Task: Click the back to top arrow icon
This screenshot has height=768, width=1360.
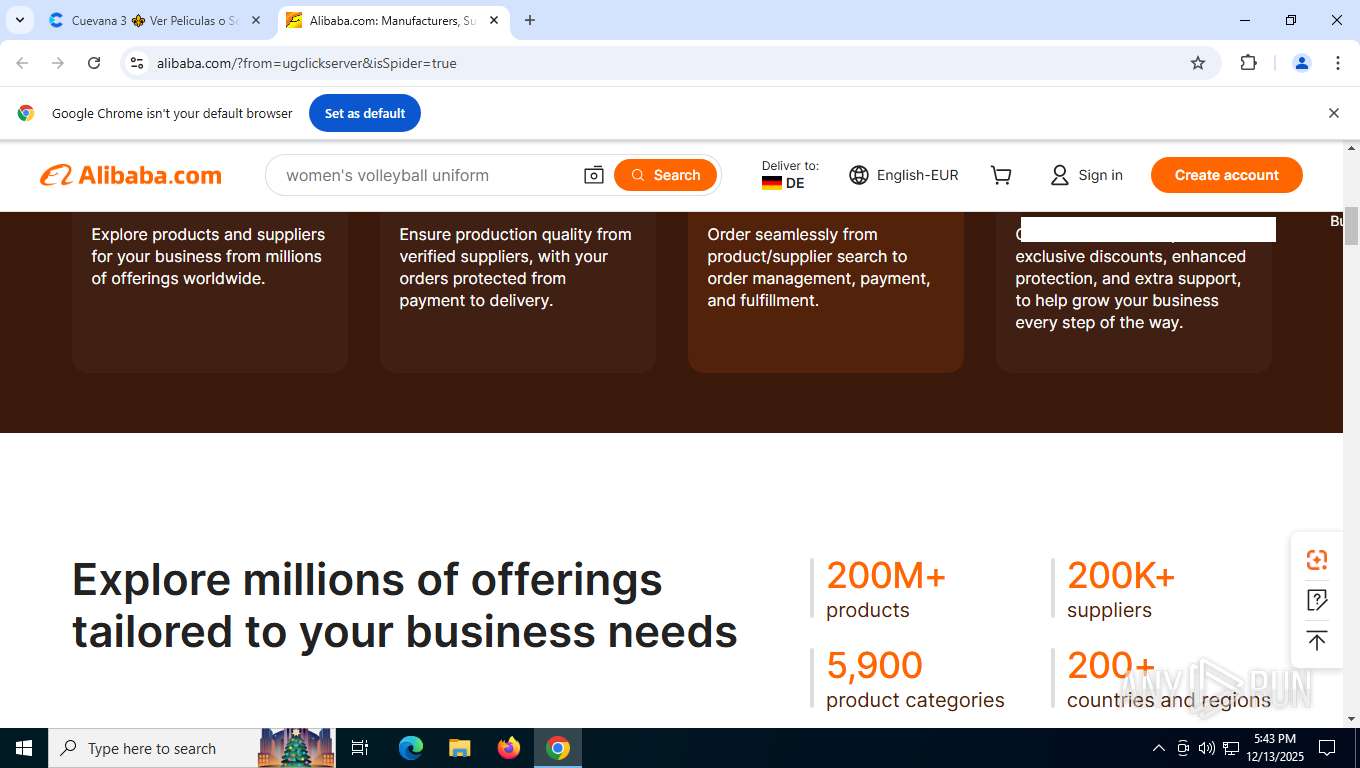Action: [1317, 641]
